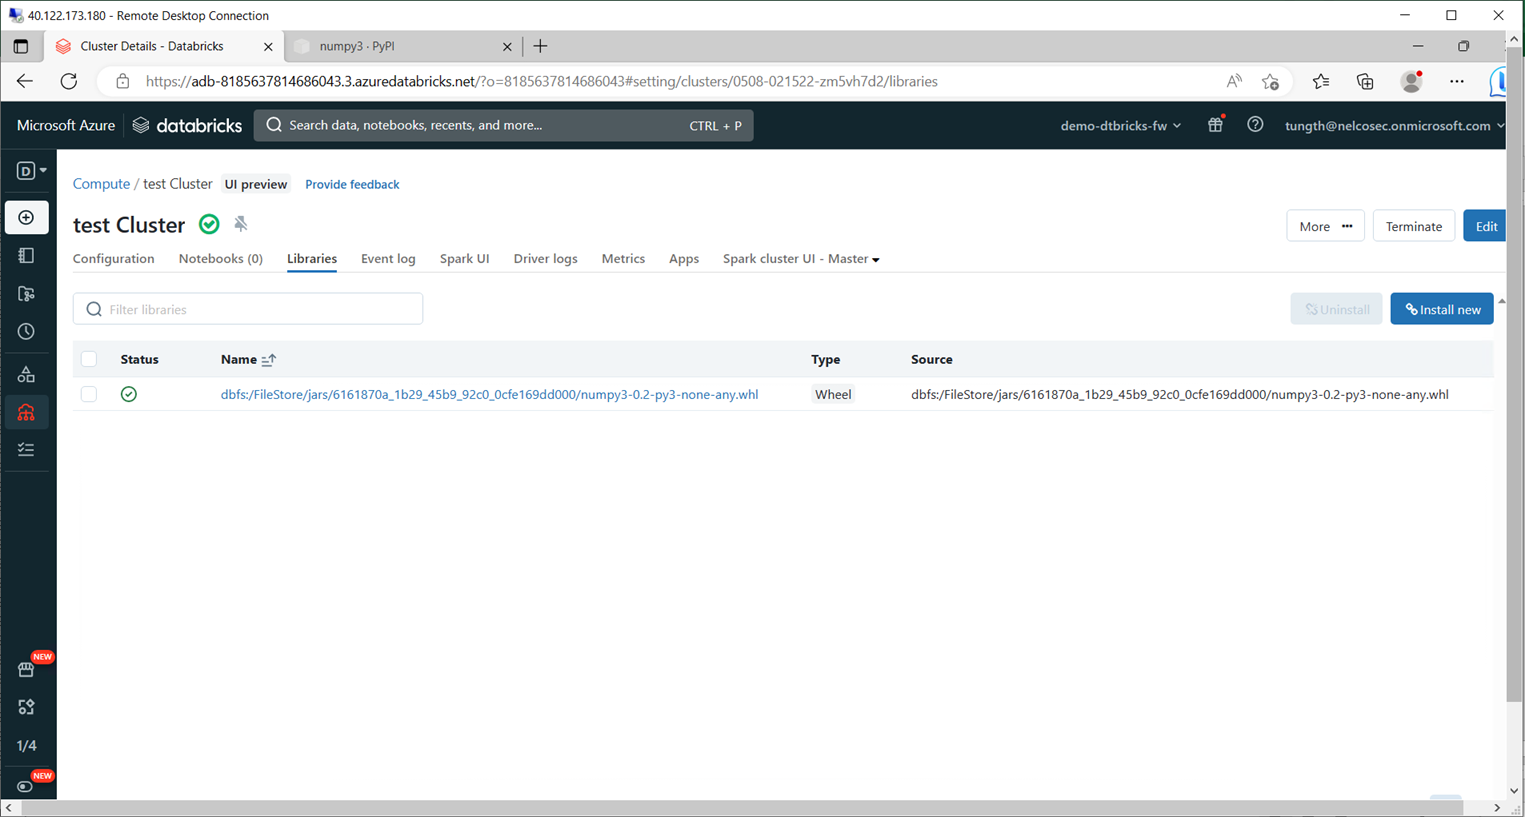Switch to the Event log tab
Screen dimensions: 1525x817
[x=388, y=259]
